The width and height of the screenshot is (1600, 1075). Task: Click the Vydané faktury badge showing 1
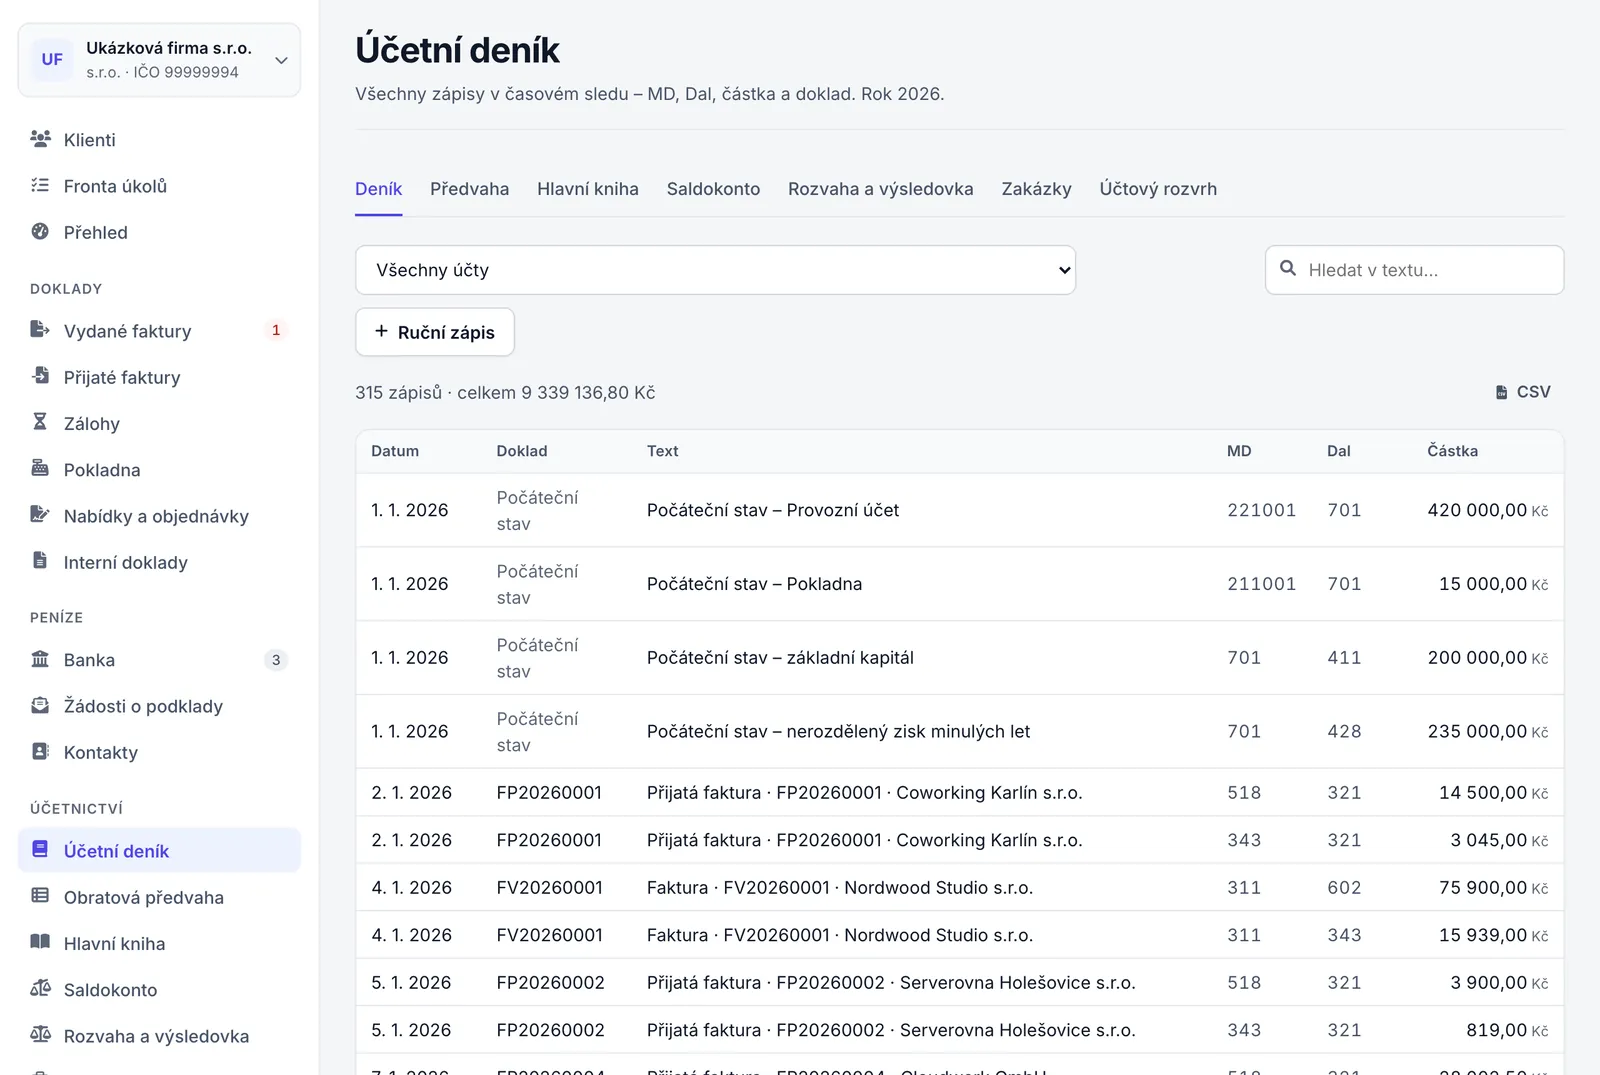(276, 330)
